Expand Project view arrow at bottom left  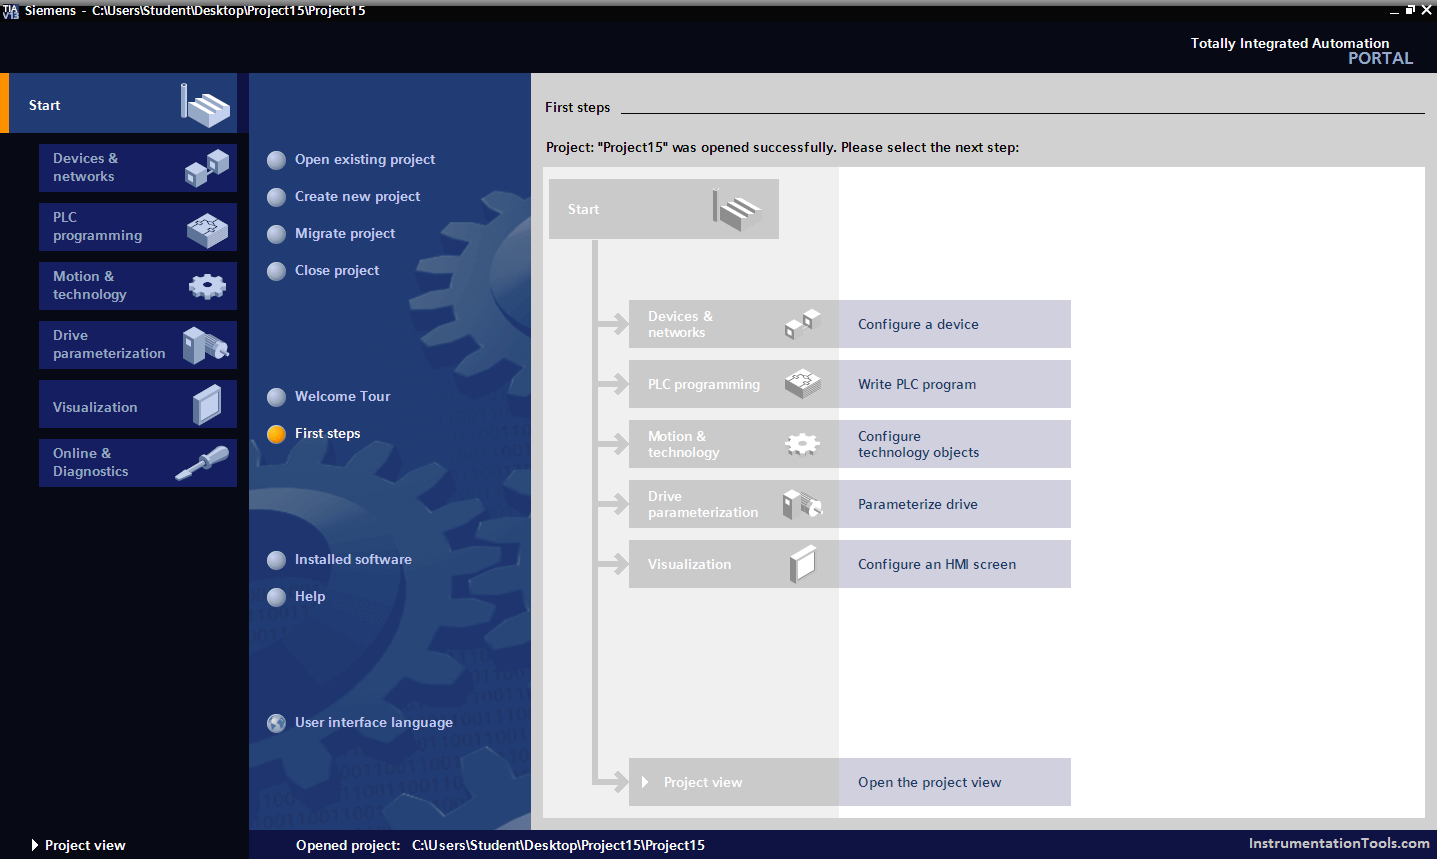[x=35, y=845]
